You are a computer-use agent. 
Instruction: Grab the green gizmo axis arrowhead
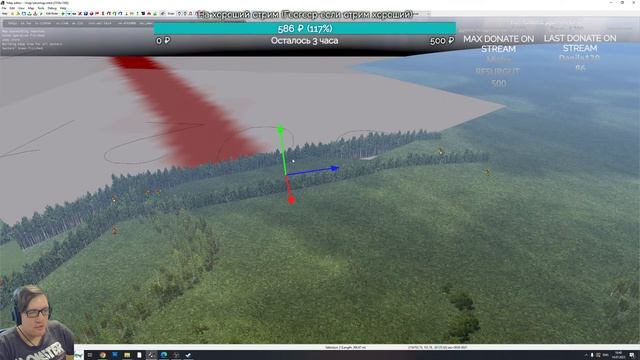pyautogui.click(x=280, y=130)
